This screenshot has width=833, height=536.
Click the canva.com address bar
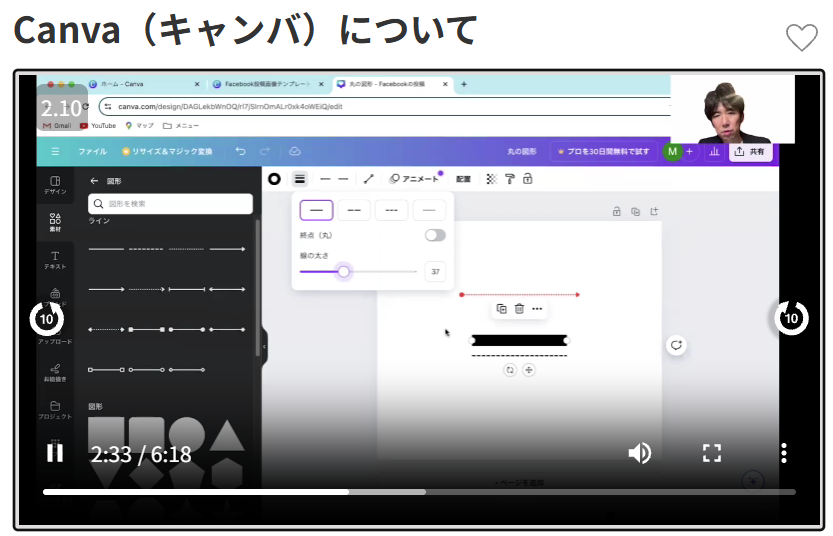(x=385, y=106)
